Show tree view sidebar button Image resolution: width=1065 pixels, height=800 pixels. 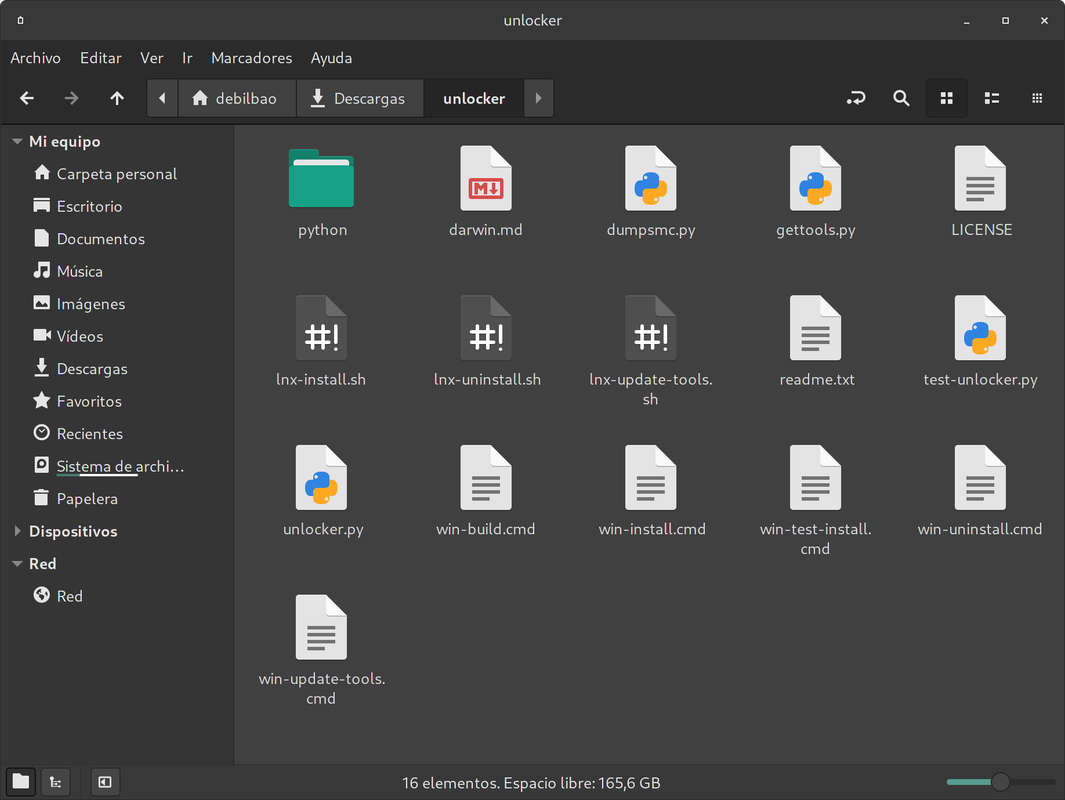(56, 782)
